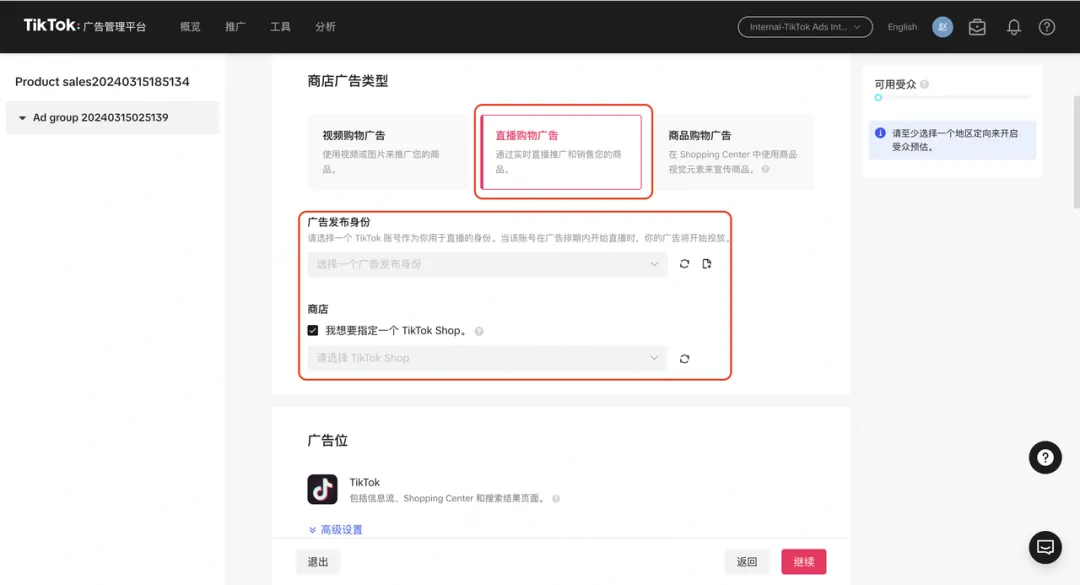Click the TikTok placement app icon

322,489
